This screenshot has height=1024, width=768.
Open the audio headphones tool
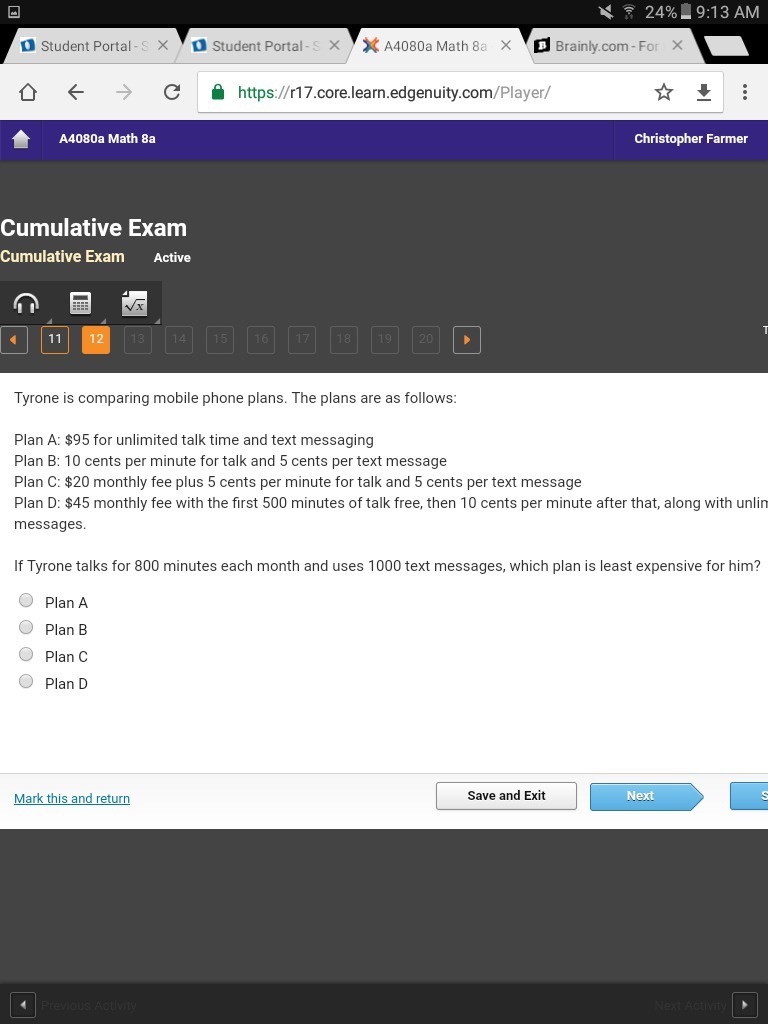pos(26,303)
